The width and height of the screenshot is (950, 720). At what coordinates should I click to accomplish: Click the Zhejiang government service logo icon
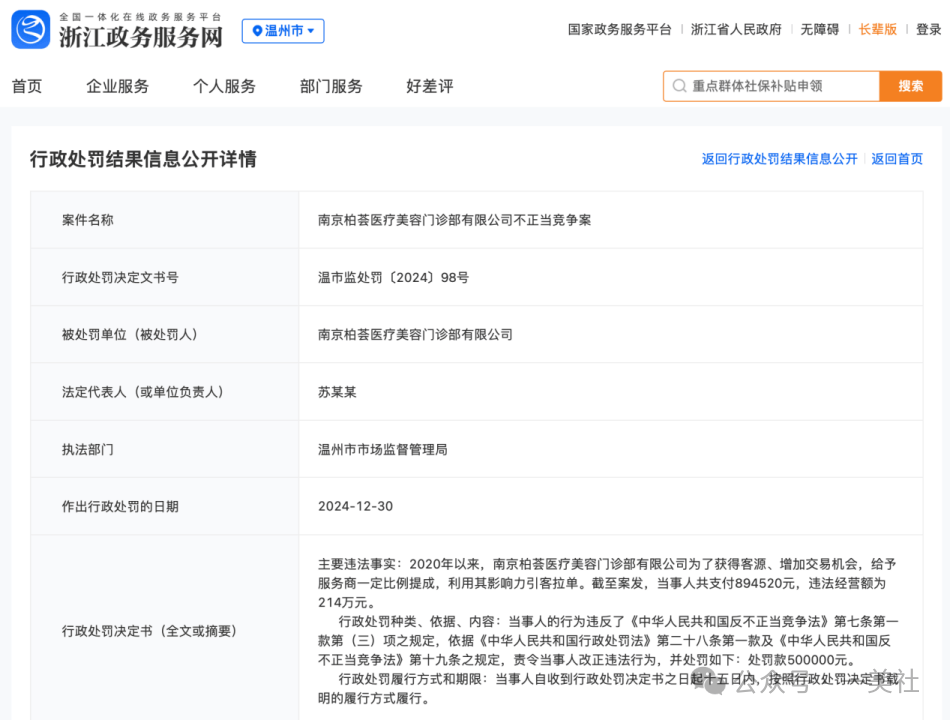coord(31,29)
